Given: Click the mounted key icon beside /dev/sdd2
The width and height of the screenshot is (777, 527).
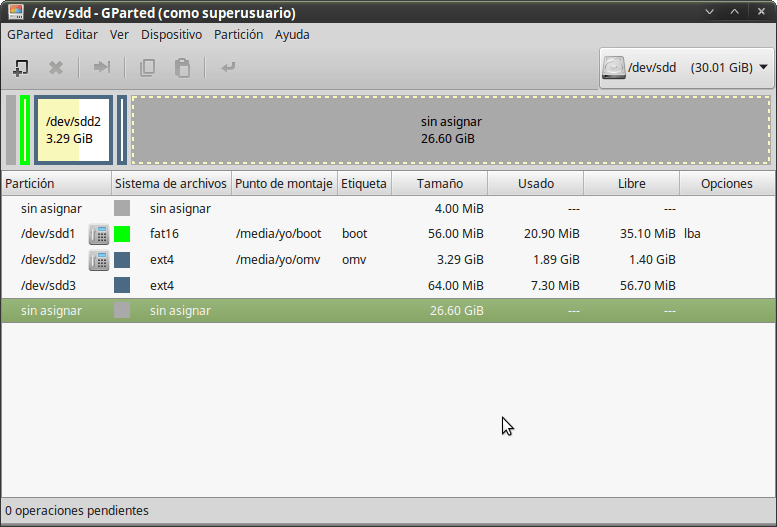Looking at the screenshot, I should coord(99,260).
